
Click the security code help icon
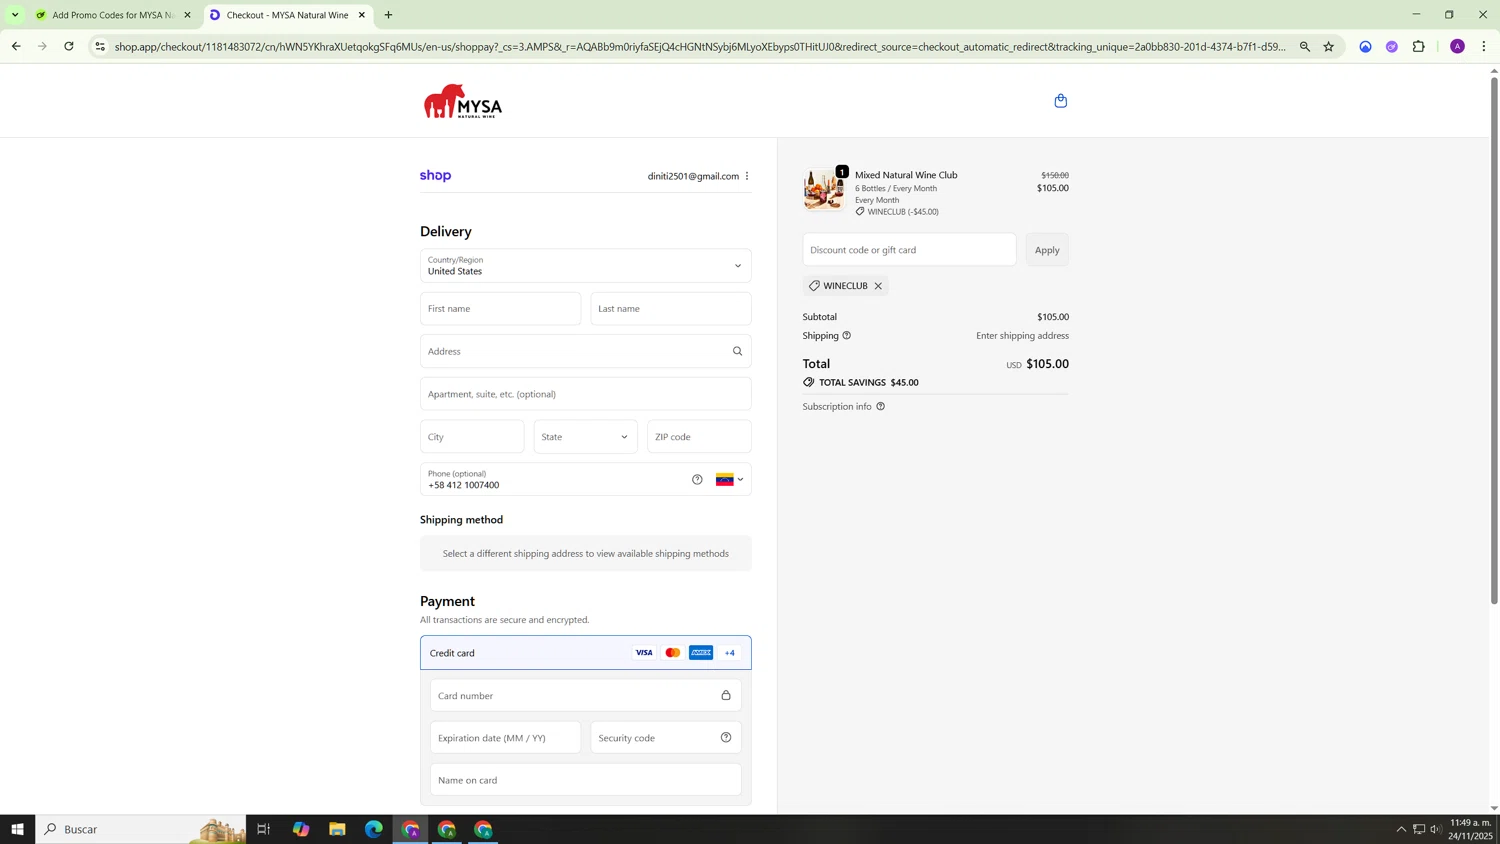726,738
